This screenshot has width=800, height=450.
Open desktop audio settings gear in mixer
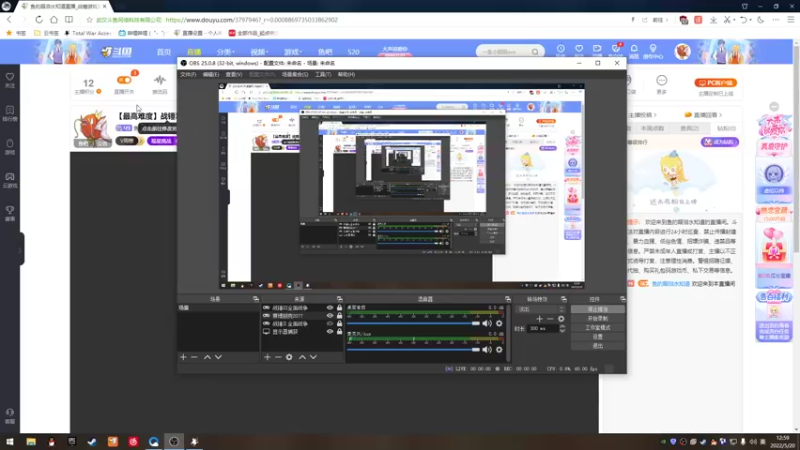point(499,323)
